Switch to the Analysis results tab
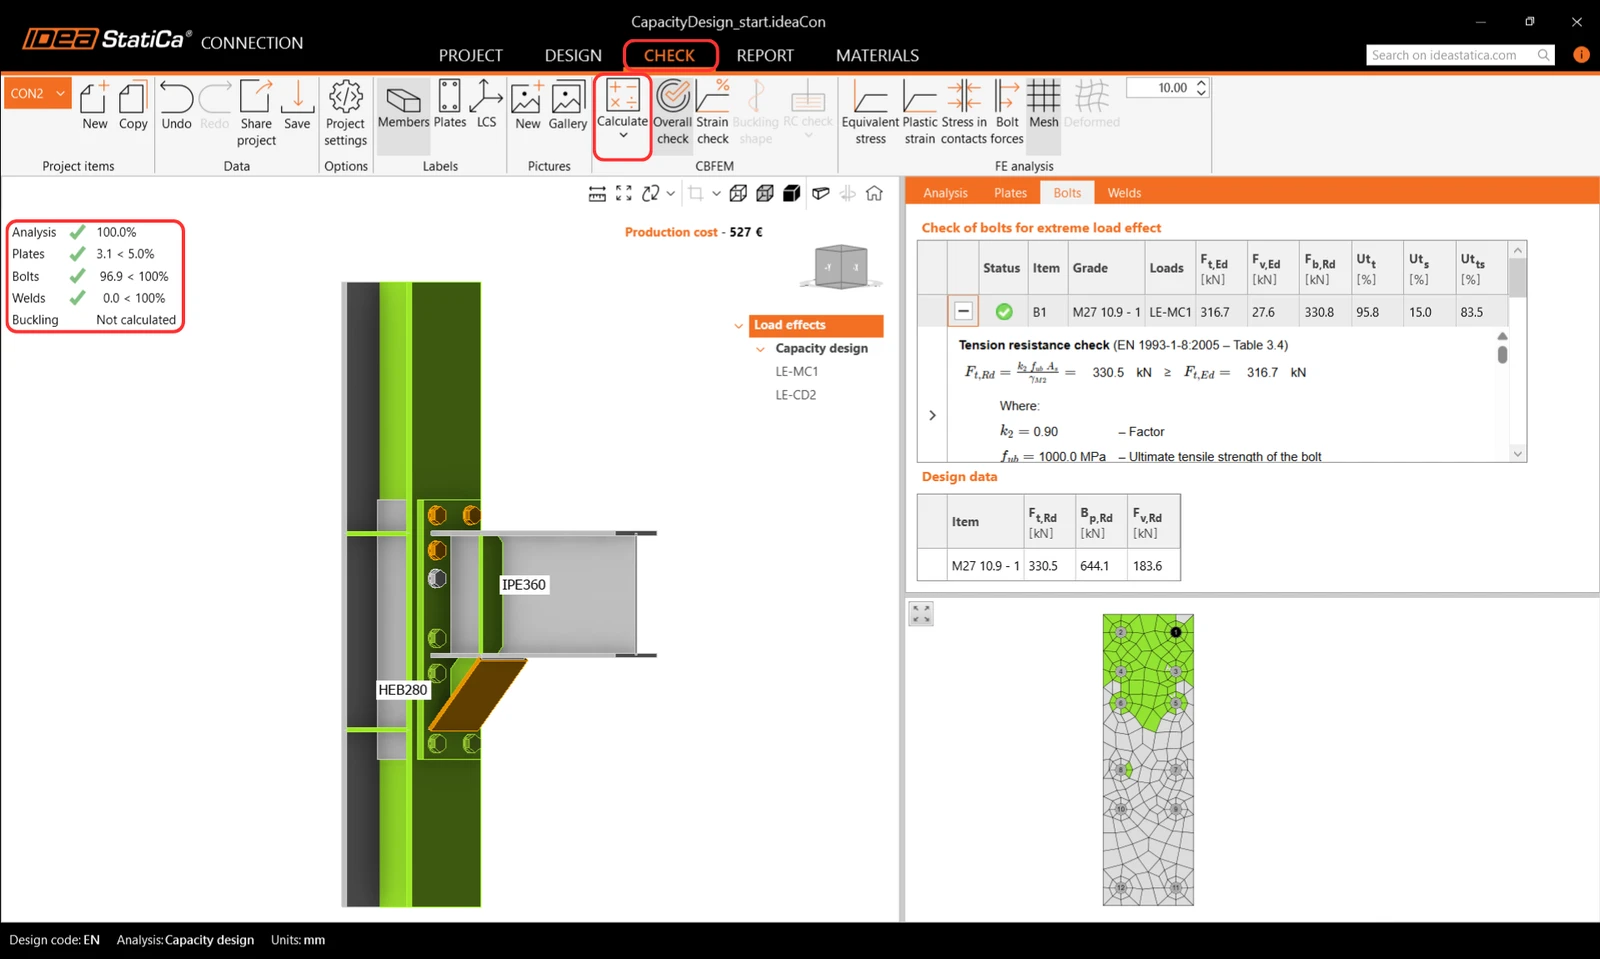The image size is (1600, 959). (x=945, y=193)
